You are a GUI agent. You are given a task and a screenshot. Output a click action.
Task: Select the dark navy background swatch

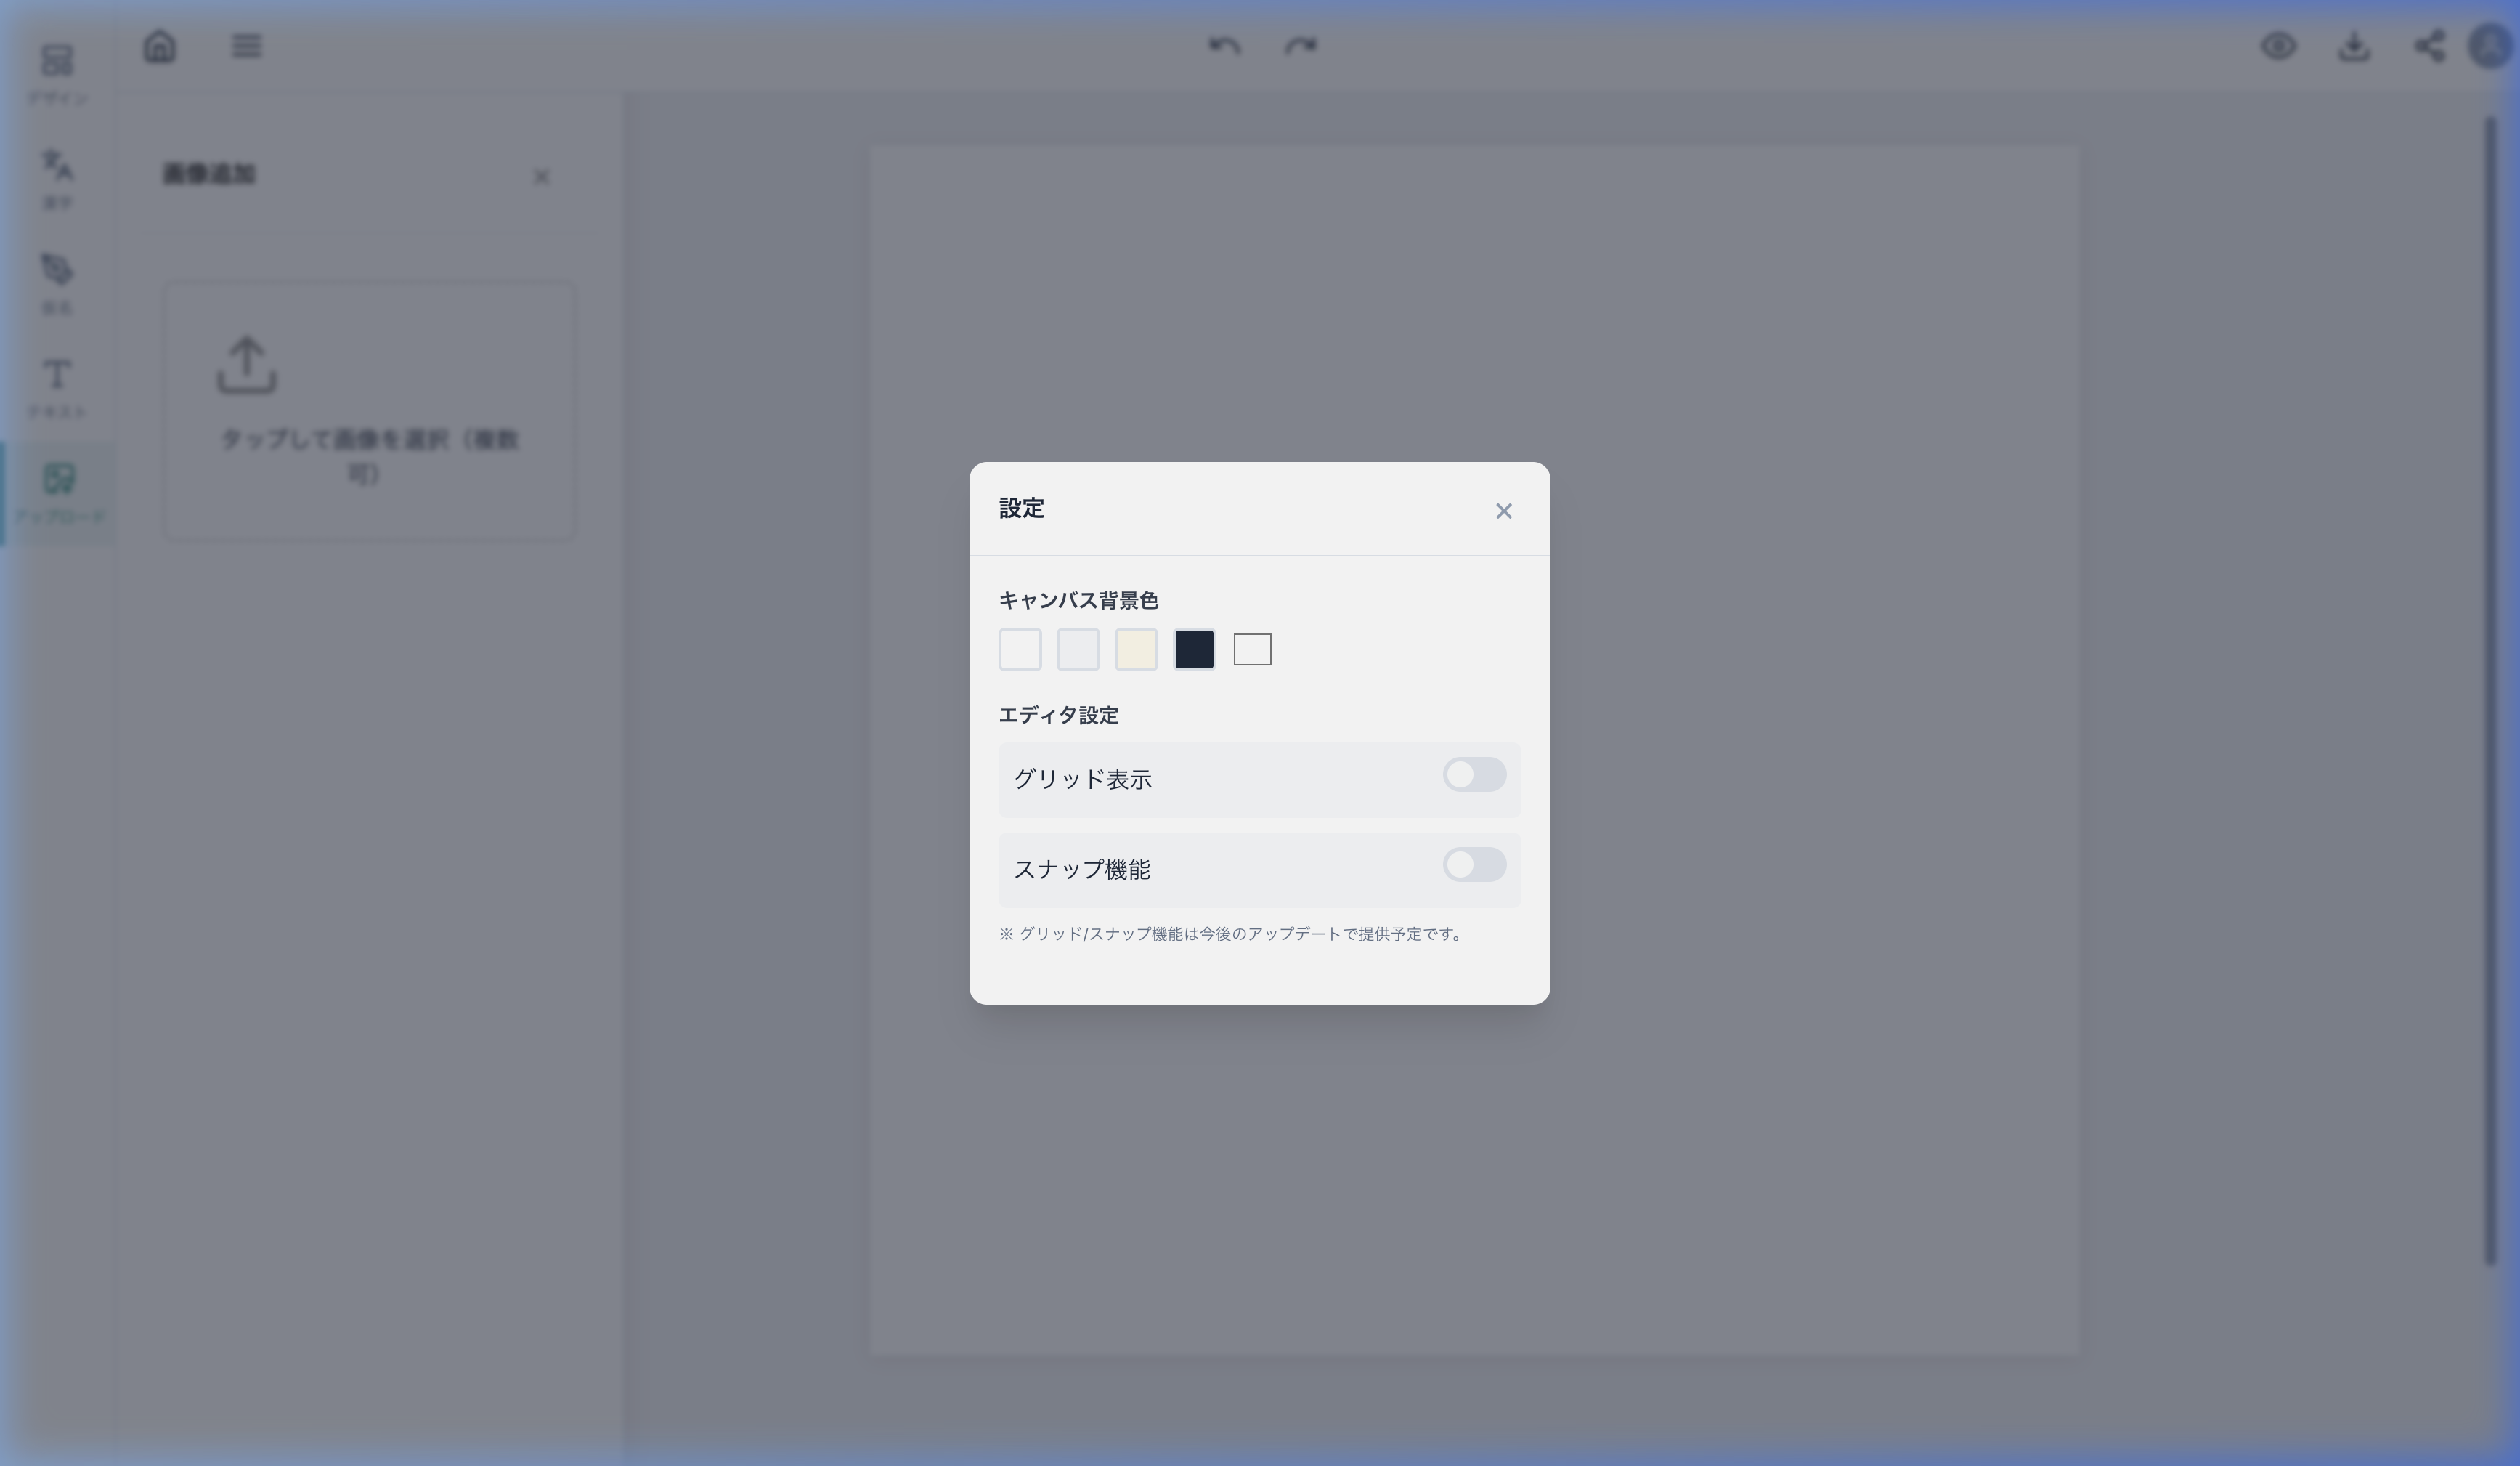(x=1194, y=650)
